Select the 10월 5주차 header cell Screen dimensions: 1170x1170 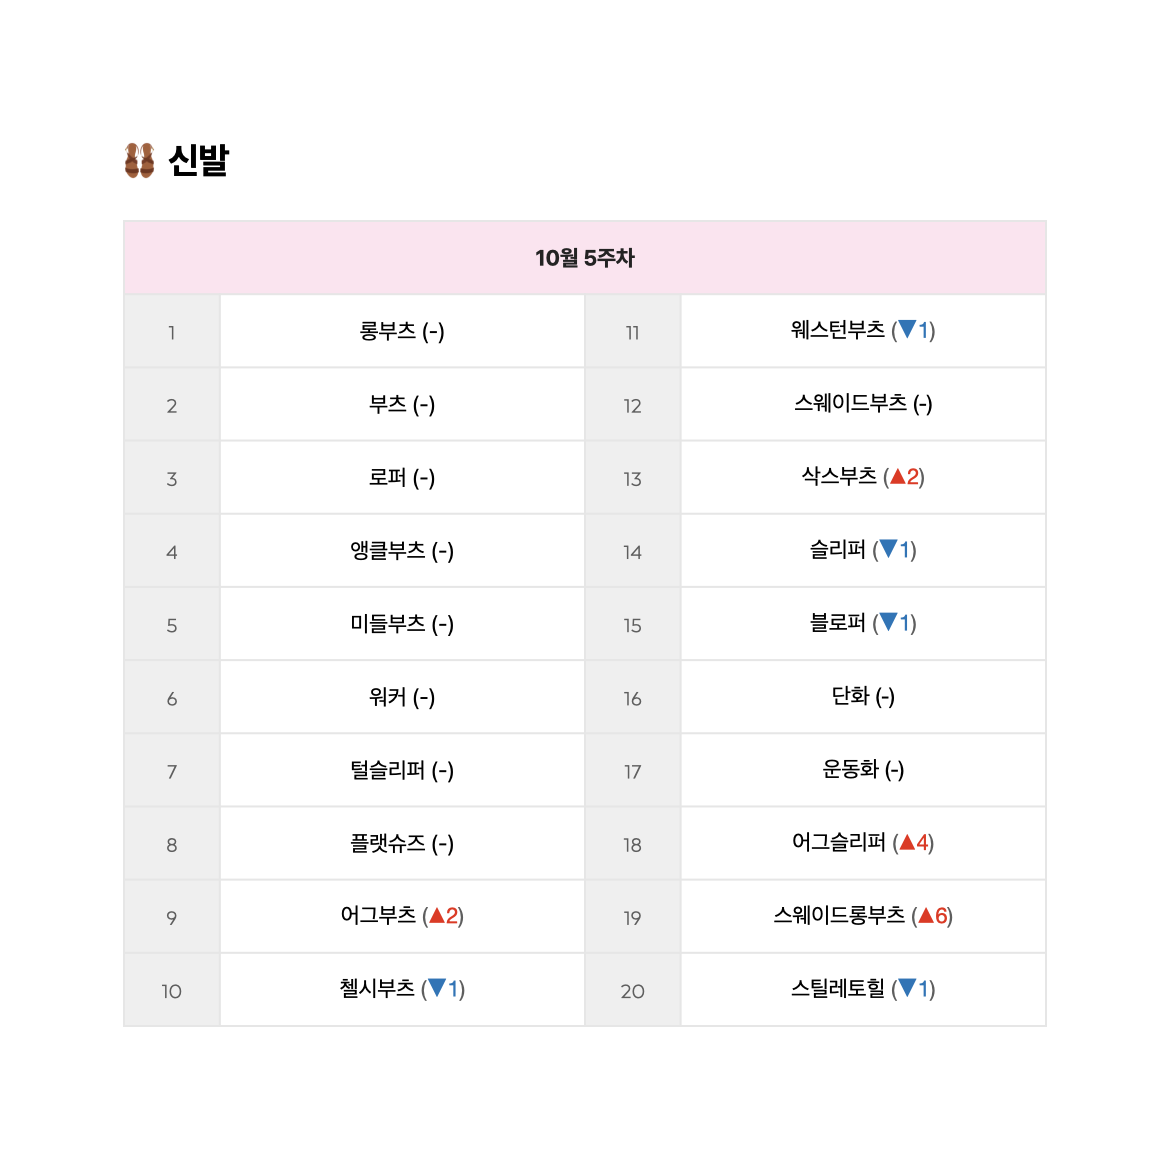click(585, 257)
